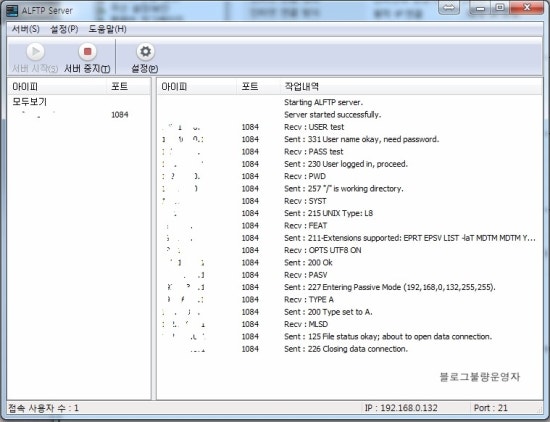Select log row 'Server started successfully.'

click(349, 115)
